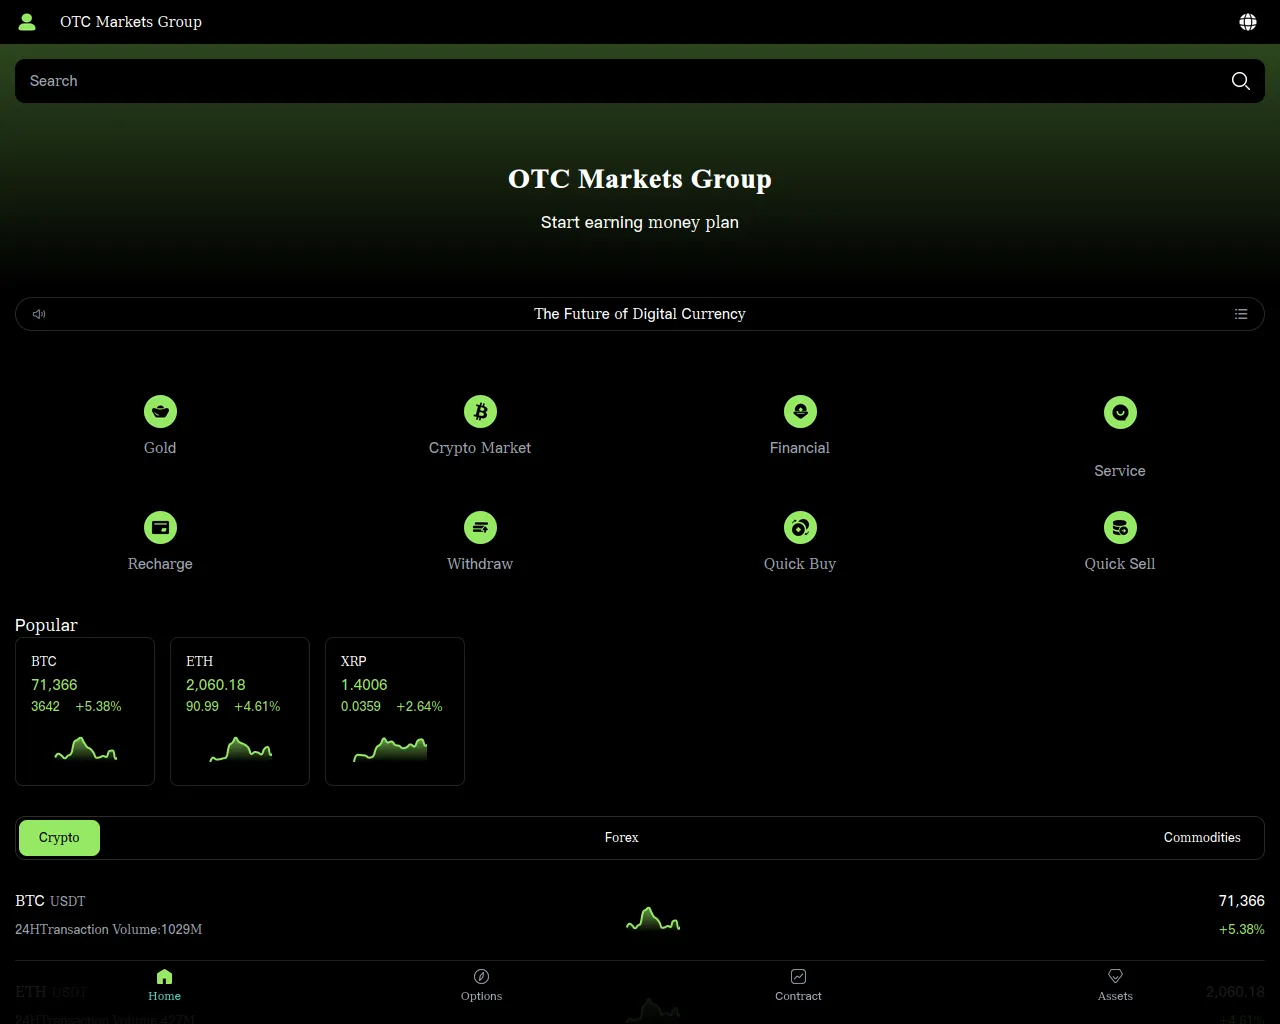Open the Crypto Market bitcoin icon

click(x=480, y=412)
